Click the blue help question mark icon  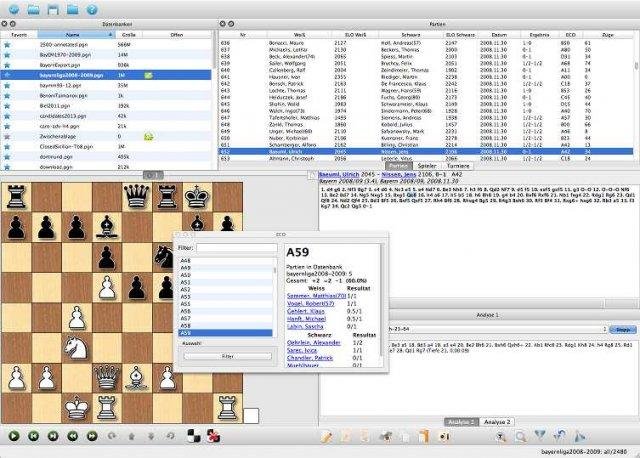(x=92, y=9)
